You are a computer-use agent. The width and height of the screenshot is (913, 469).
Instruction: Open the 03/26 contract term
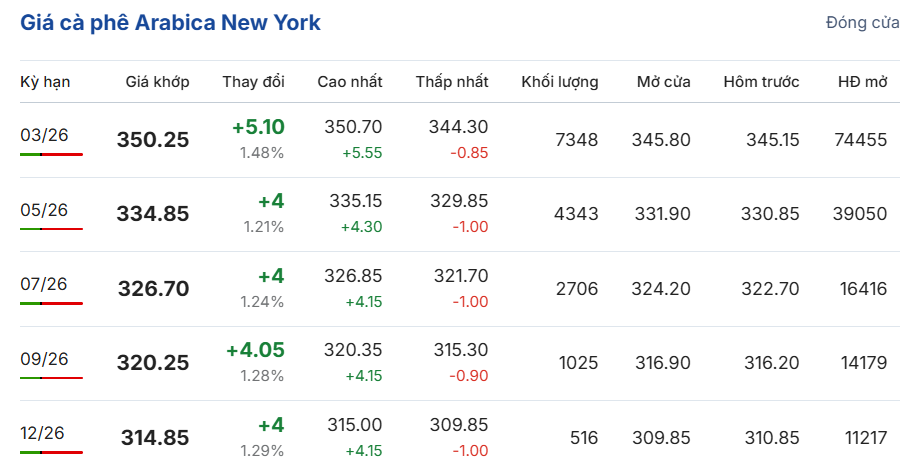click(44, 135)
